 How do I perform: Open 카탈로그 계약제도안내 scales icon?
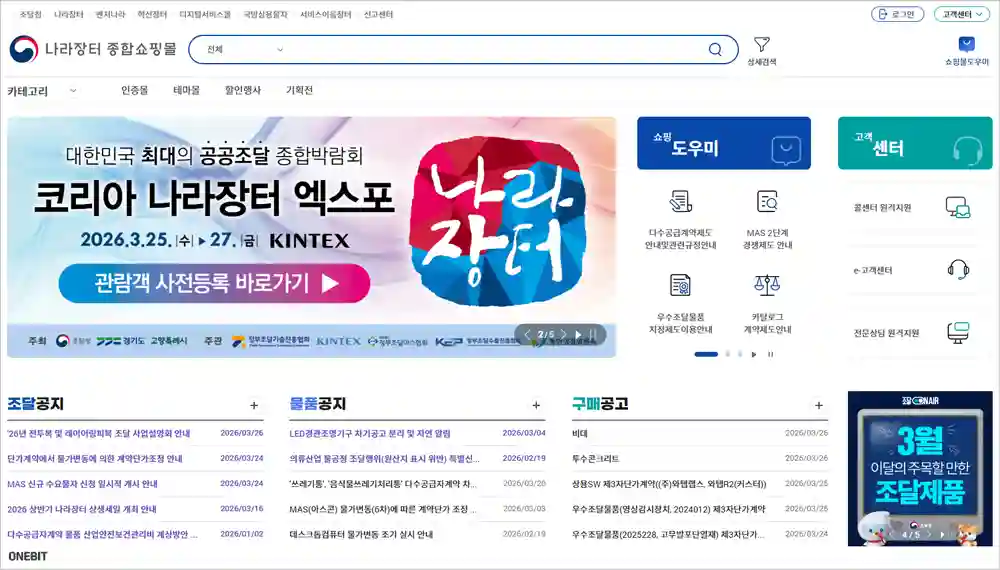click(x=767, y=285)
